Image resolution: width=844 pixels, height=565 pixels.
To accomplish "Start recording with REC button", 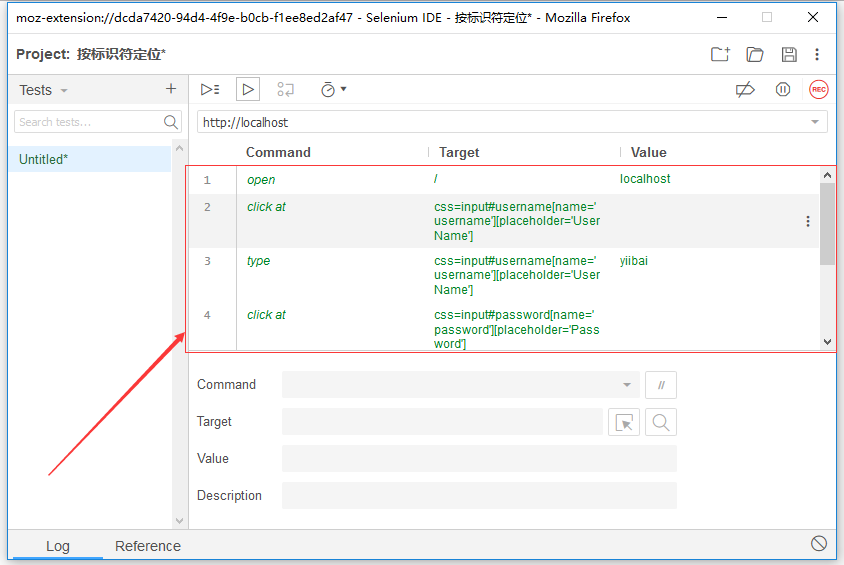I will click(x=819, y=89).
